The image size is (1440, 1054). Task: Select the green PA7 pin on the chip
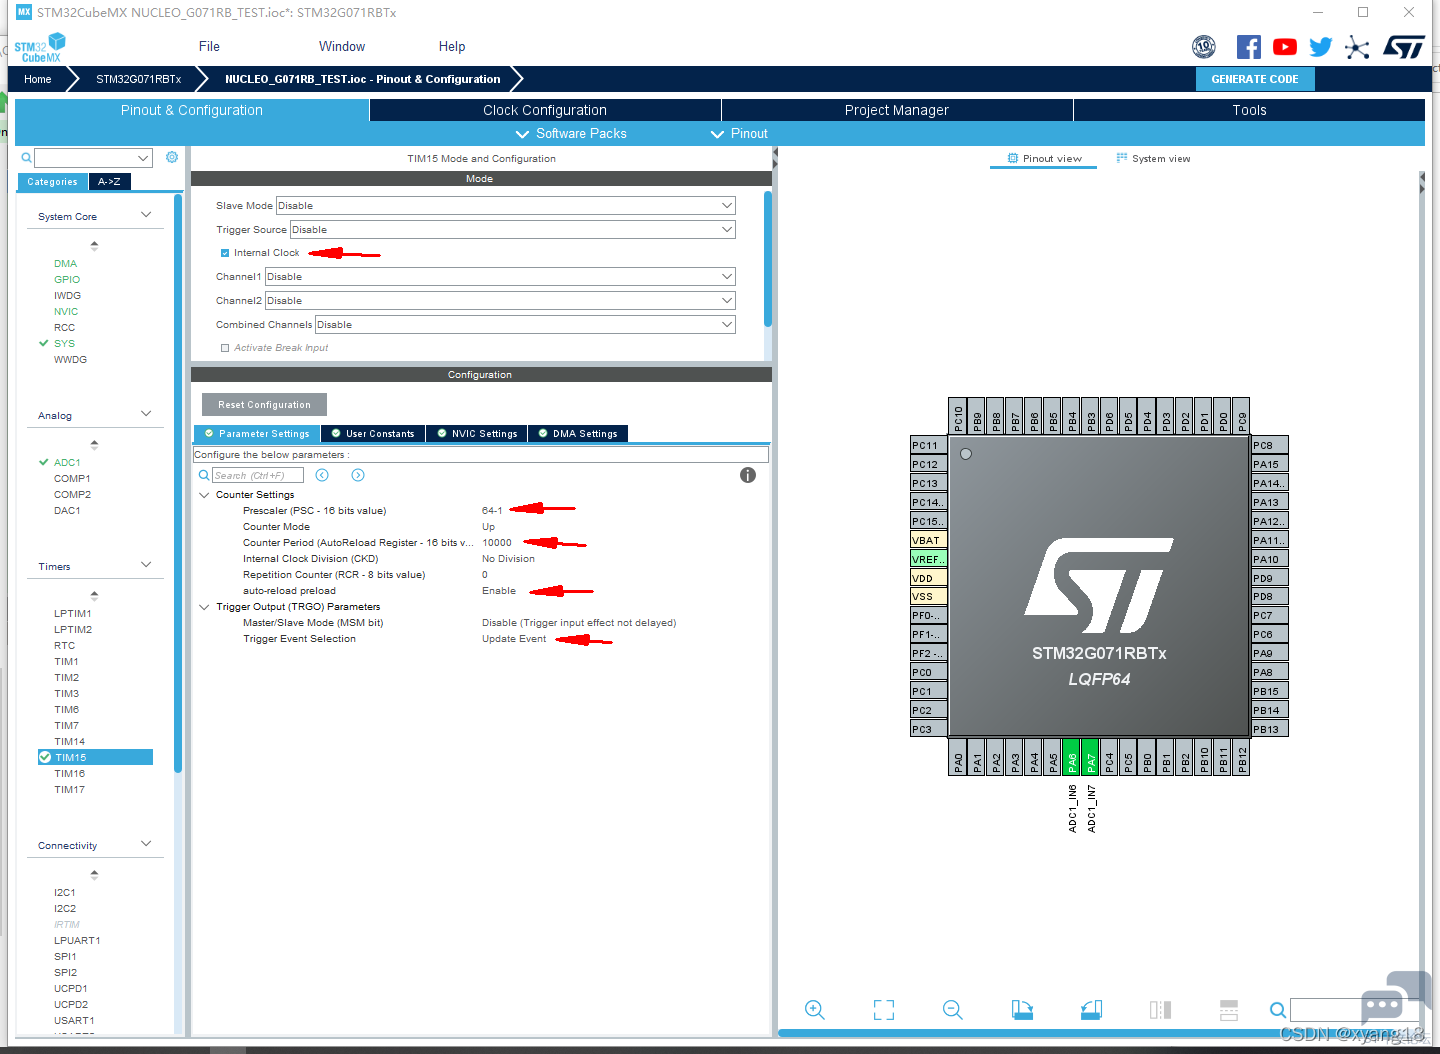point(1091,757)
